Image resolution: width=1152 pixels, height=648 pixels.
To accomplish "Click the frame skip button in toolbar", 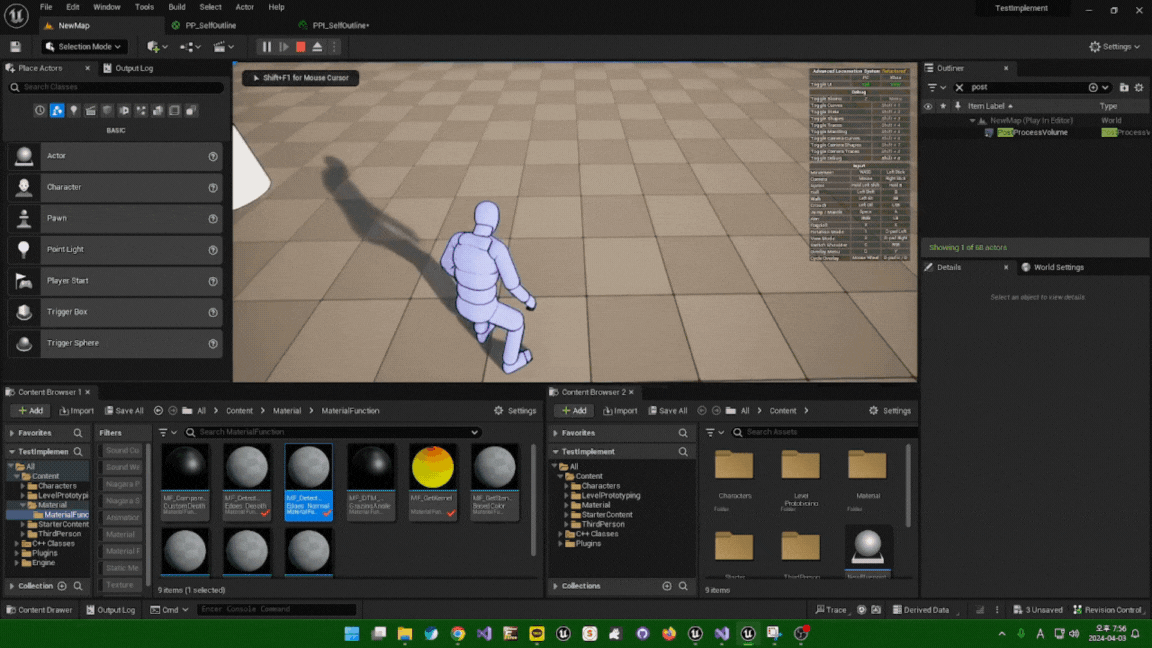I will [284, 47].
